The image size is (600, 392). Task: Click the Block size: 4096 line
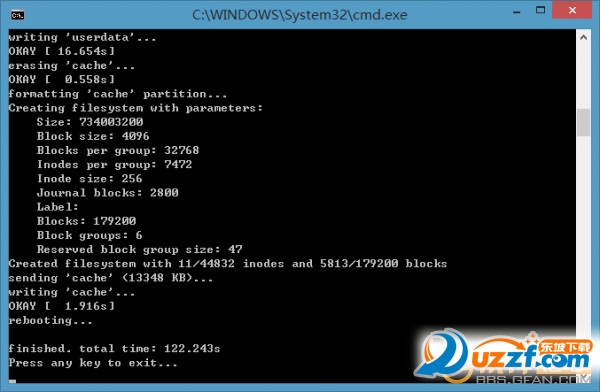[93, 136]
